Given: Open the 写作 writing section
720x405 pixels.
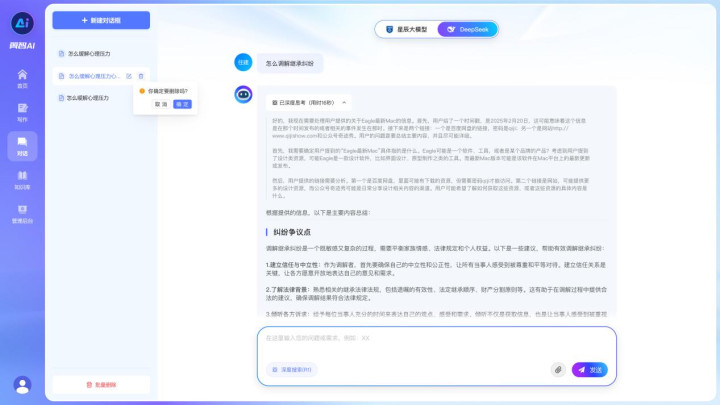Looking at the screenshot, I should pos(22,112).
